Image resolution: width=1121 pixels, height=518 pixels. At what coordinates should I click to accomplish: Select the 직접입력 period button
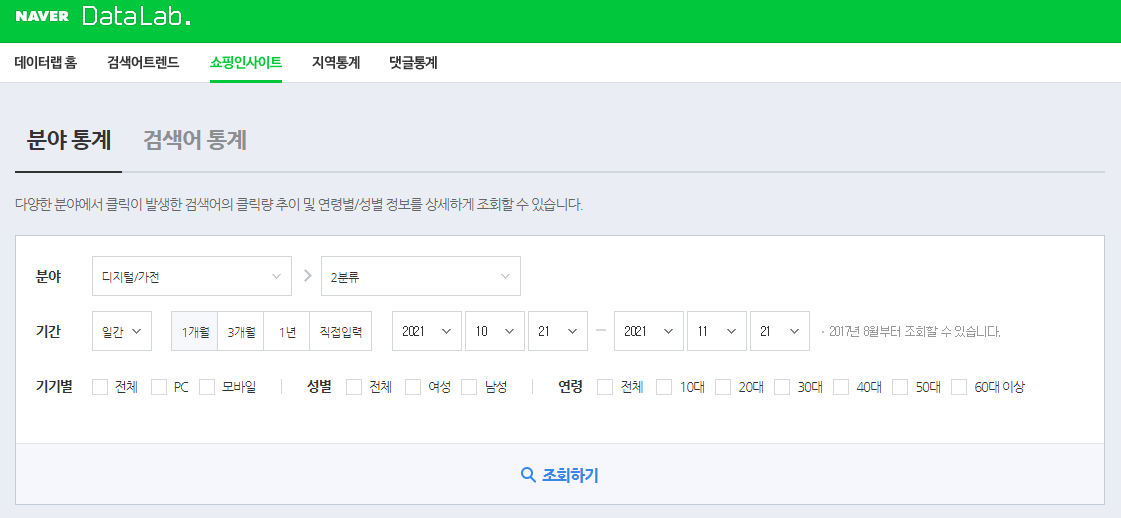pos(341,331)
